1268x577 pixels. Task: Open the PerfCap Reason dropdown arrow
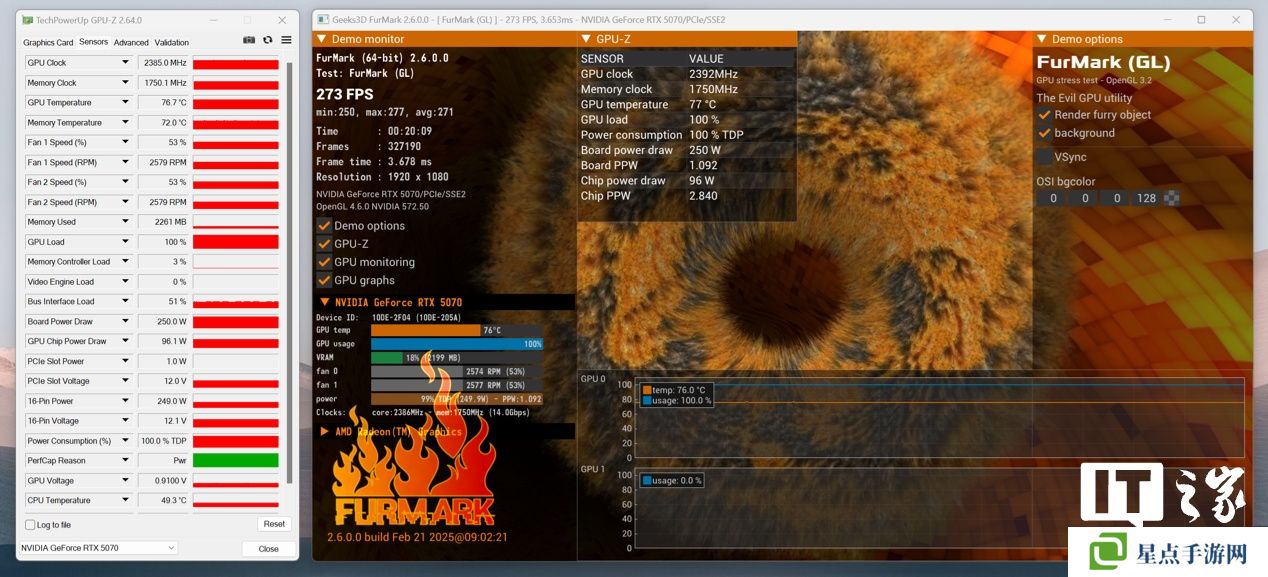pos(125,460)
